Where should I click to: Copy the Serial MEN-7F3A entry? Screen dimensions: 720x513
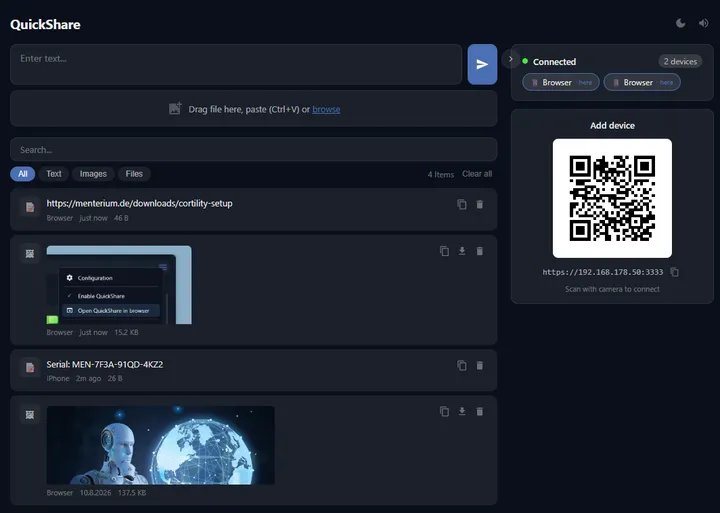(462, 365)
